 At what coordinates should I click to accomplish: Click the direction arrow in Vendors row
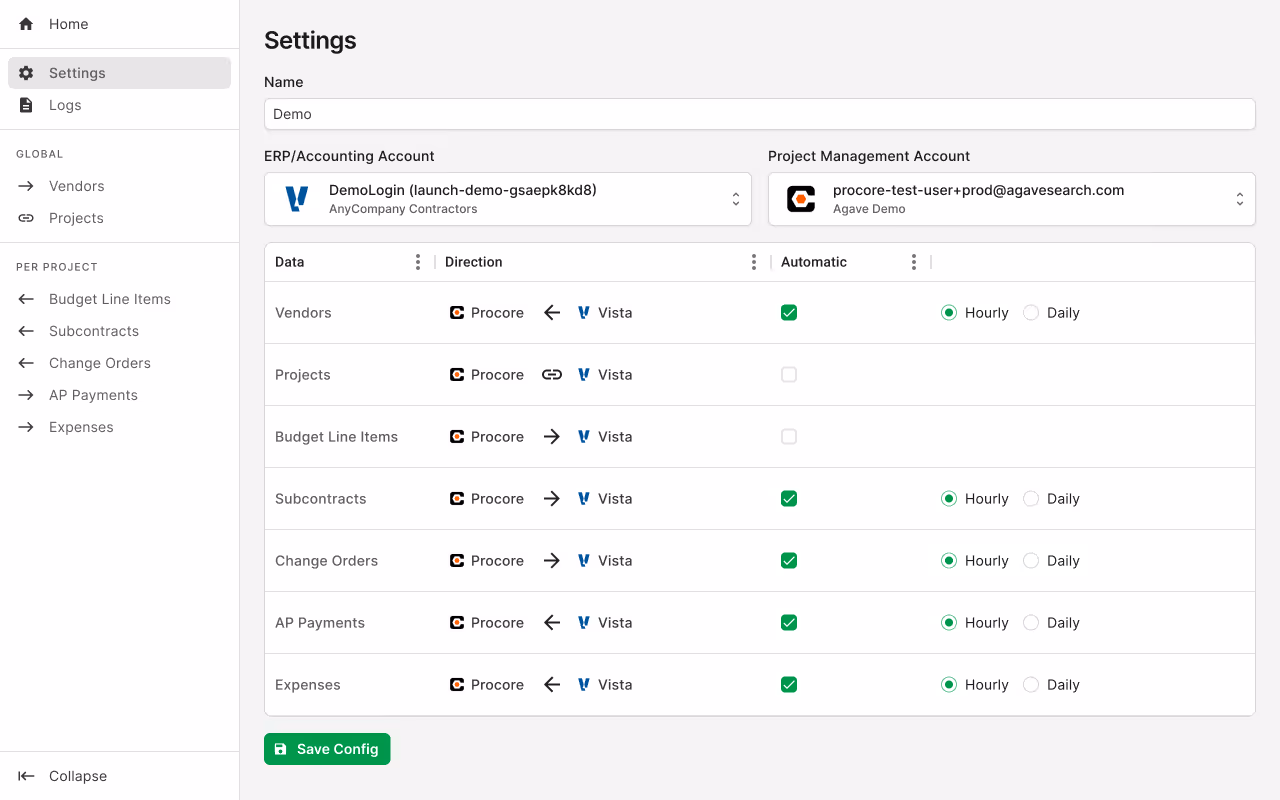[x=552, y=313]
